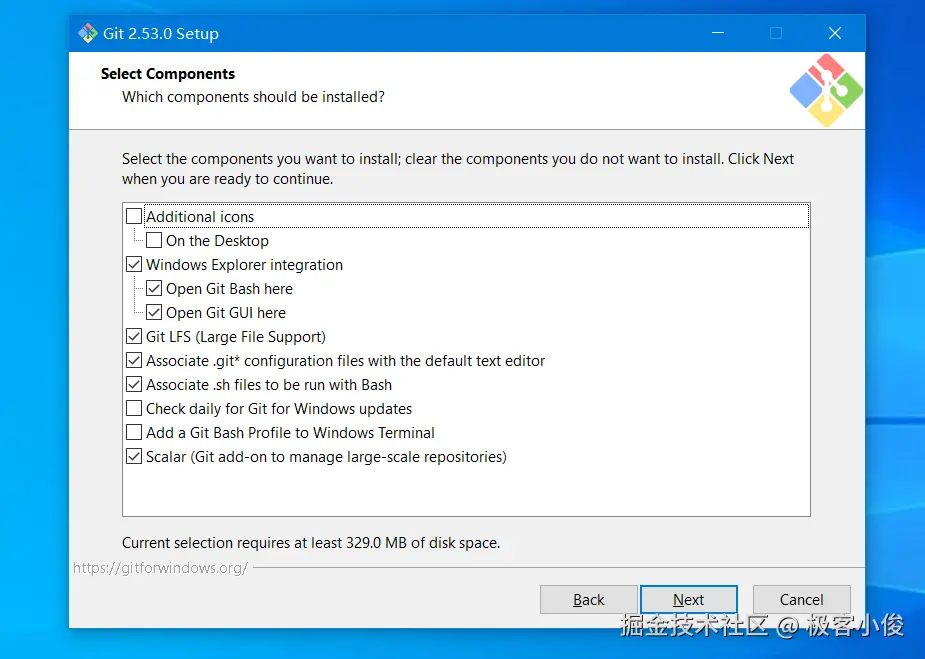The height and width of the screenshot is (659, 925).
Task: Go Back to previous setup page
Action: (x=588, y=600)
